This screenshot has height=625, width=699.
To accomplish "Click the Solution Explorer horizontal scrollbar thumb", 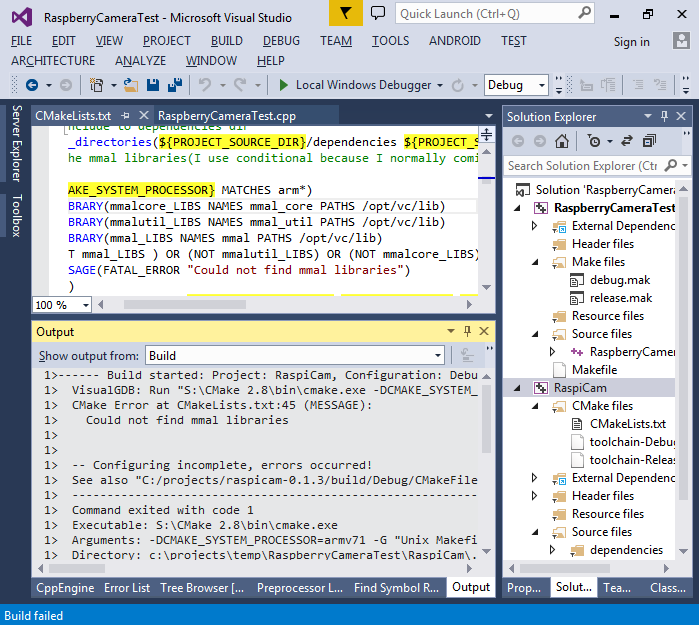I will point(565,568).
